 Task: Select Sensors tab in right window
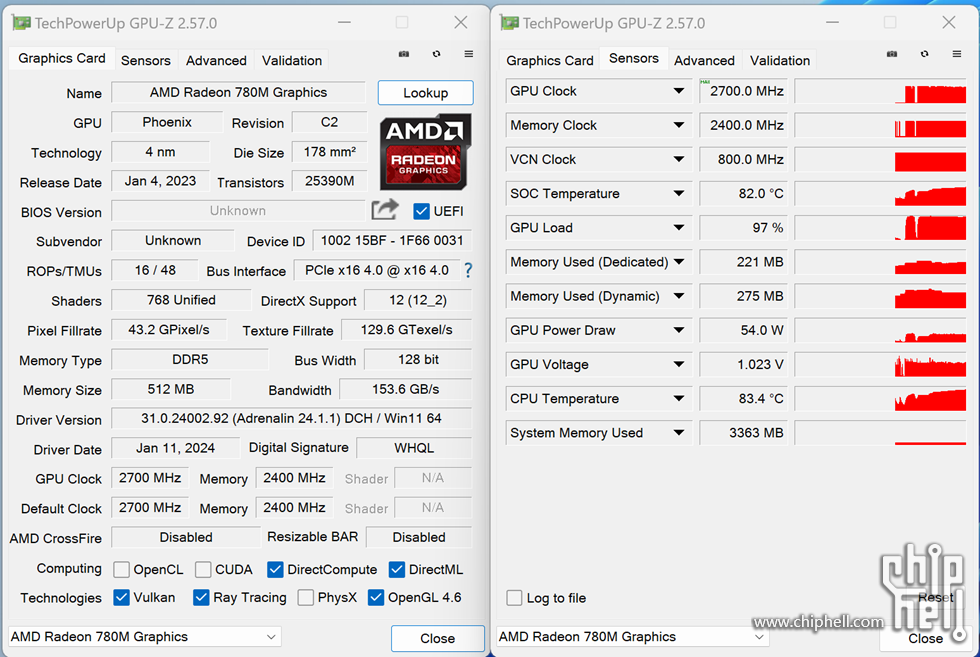point(634,58)
